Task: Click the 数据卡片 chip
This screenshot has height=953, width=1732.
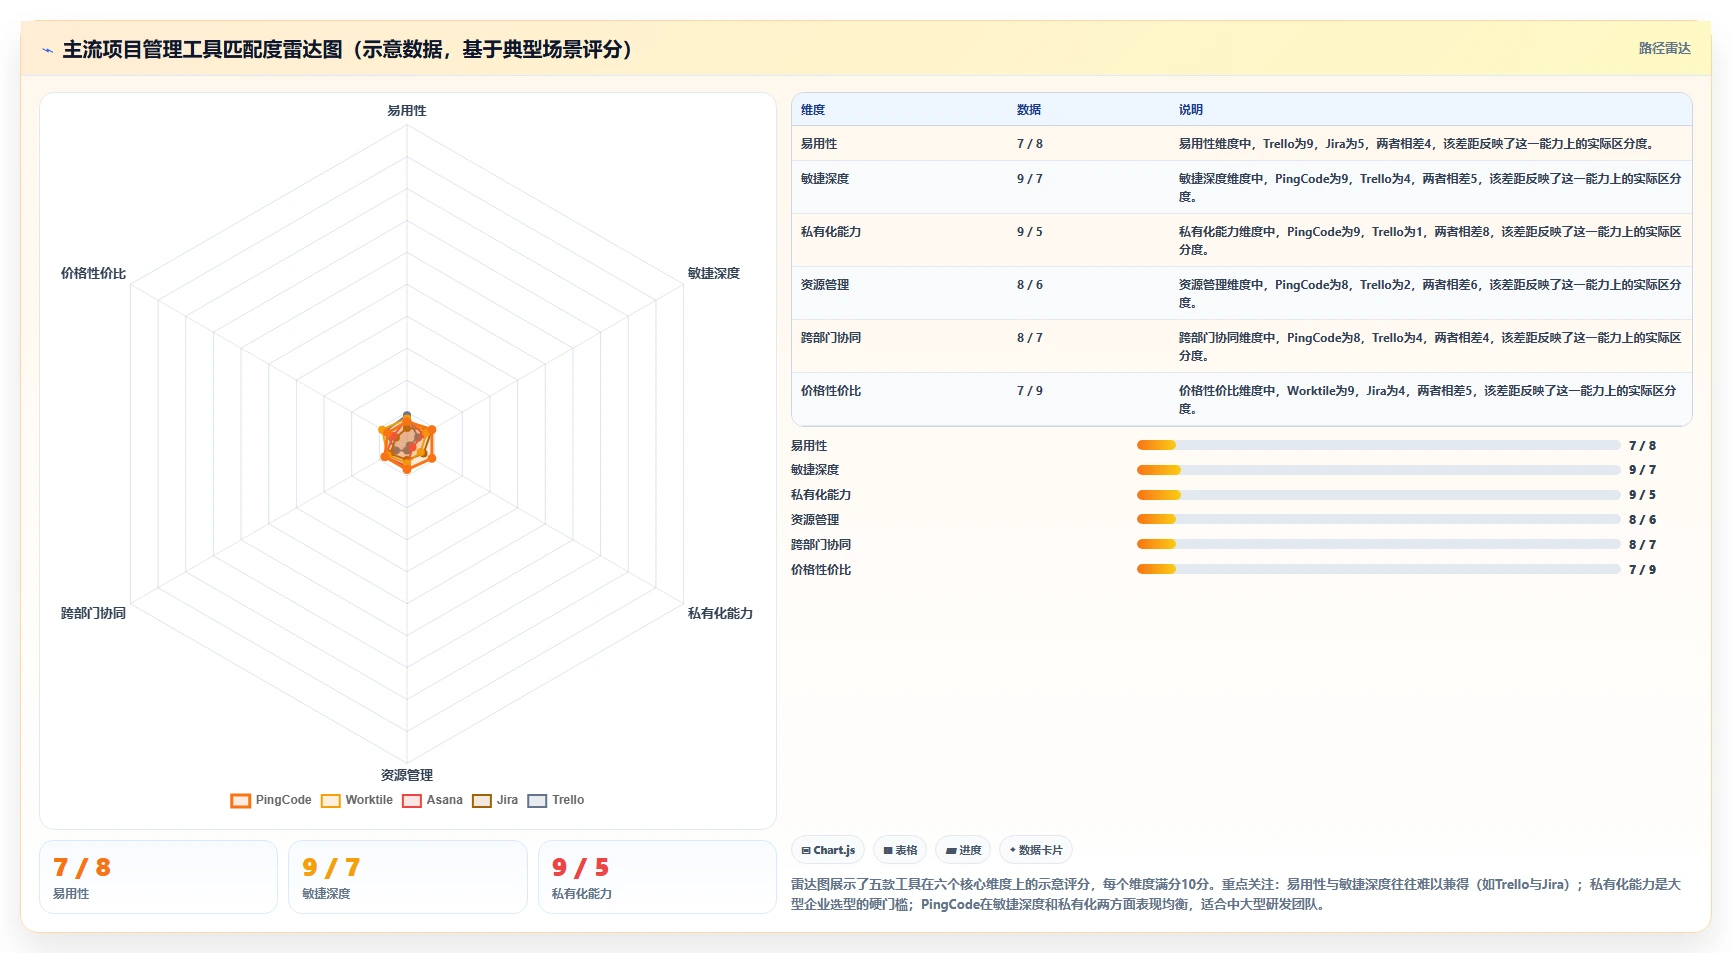Action: click(x=1036, y=850)
